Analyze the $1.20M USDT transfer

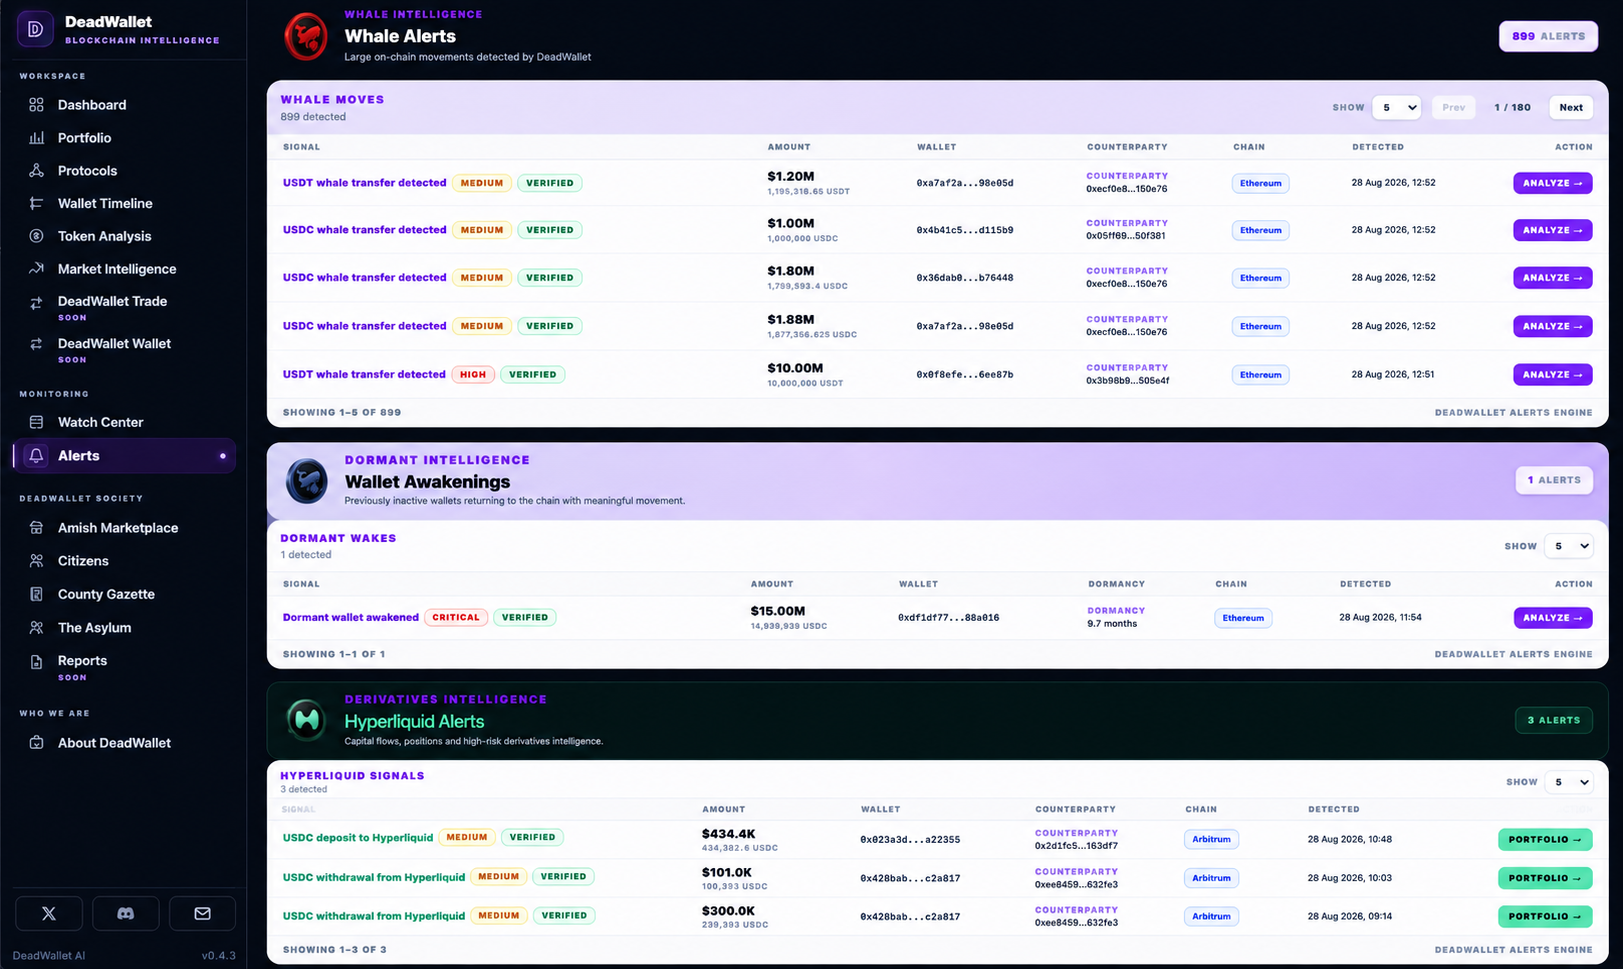(x=1552, y=183)
